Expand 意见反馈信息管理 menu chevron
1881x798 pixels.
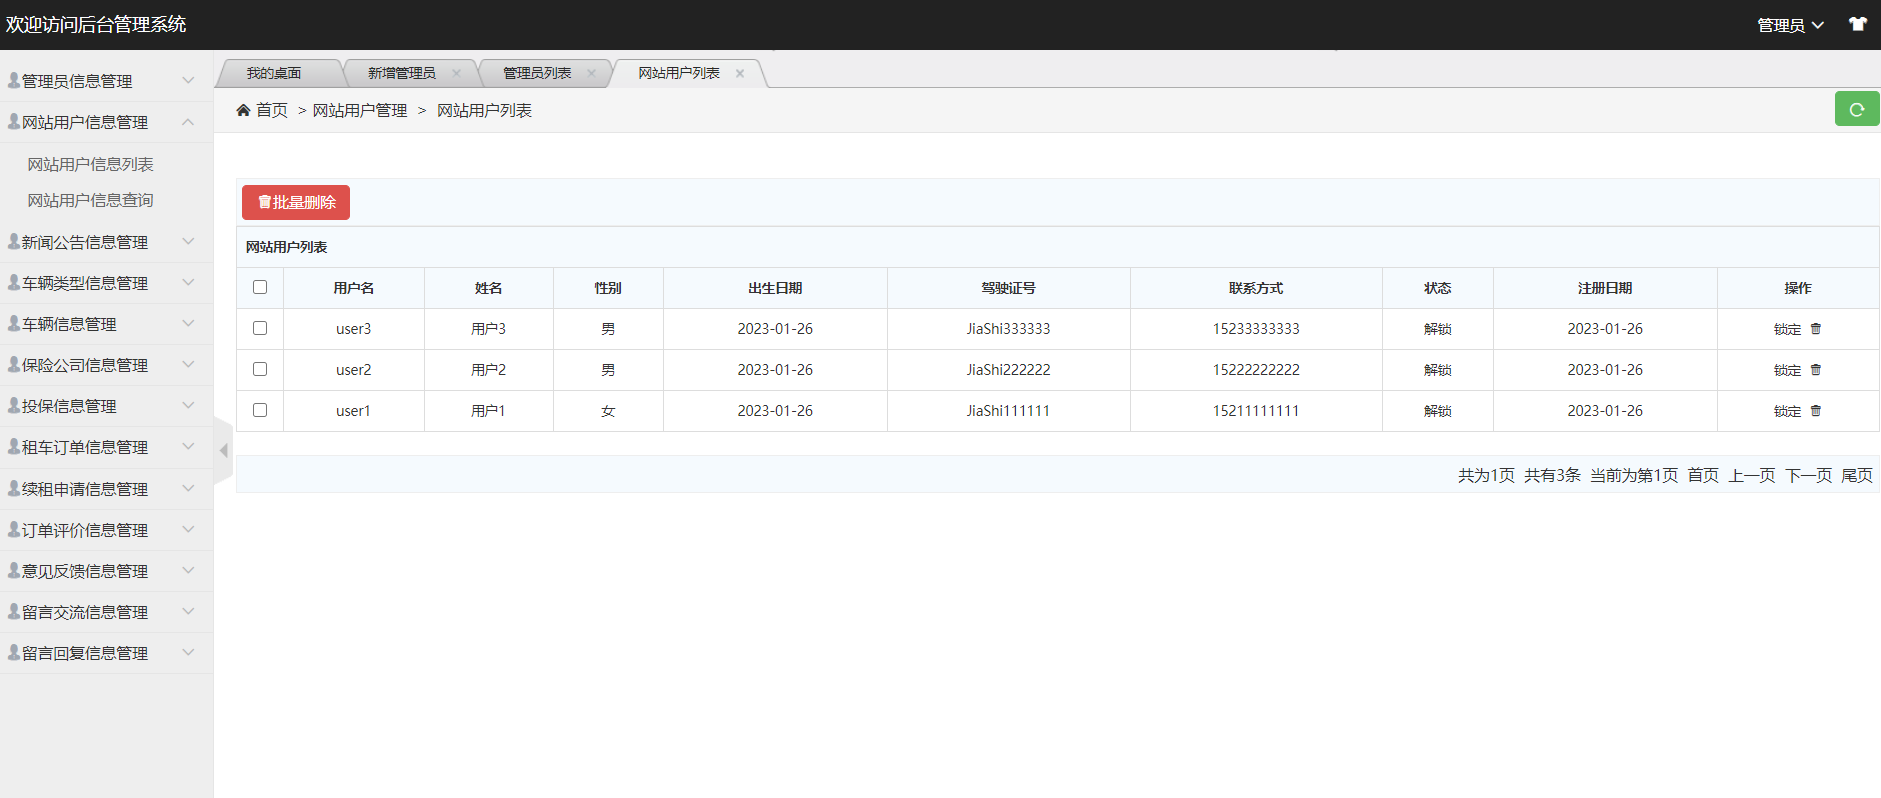(188, 570)
